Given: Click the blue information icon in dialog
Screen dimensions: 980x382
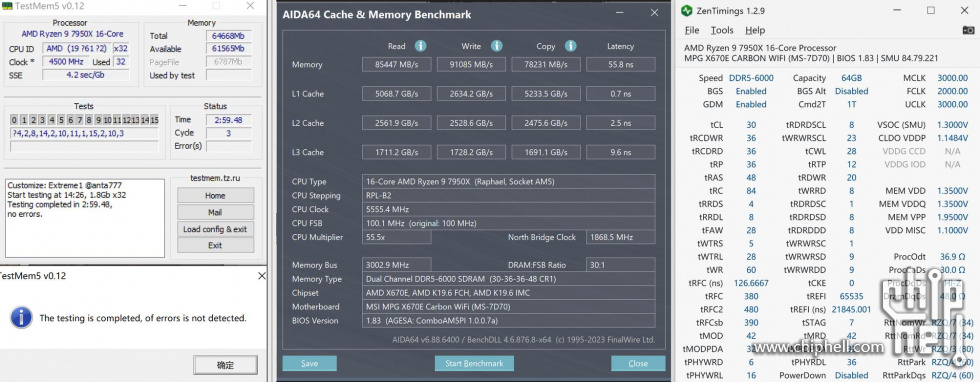Looking at the screenshot, I should [21, 317].
